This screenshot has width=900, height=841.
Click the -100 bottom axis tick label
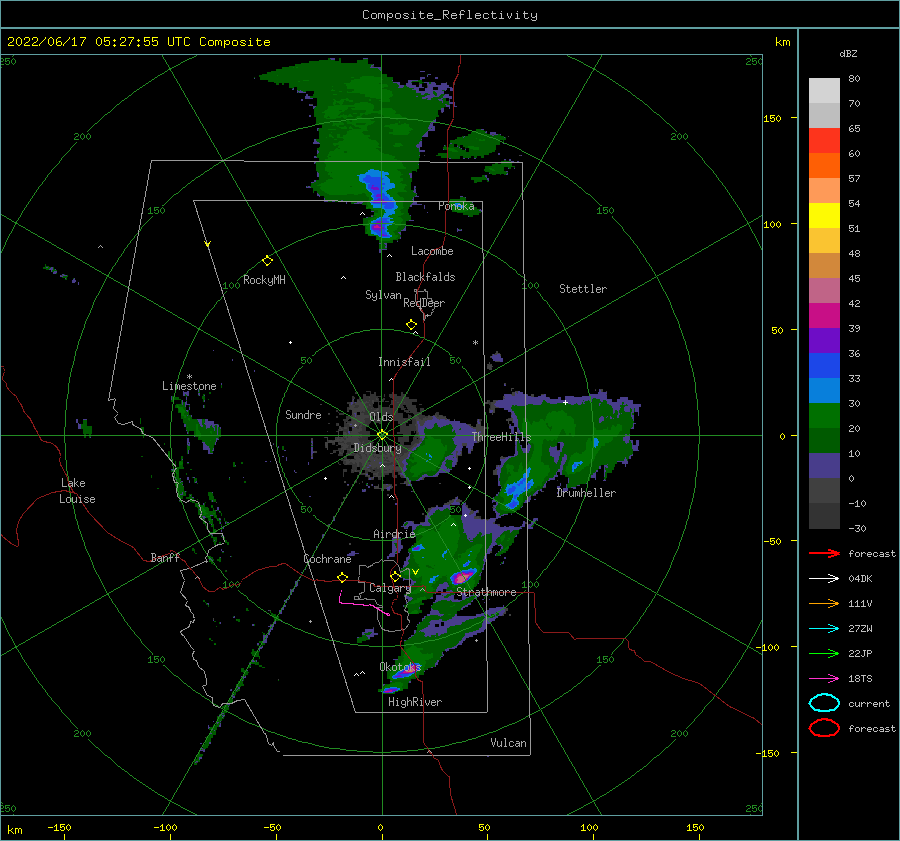coord(165,828)
